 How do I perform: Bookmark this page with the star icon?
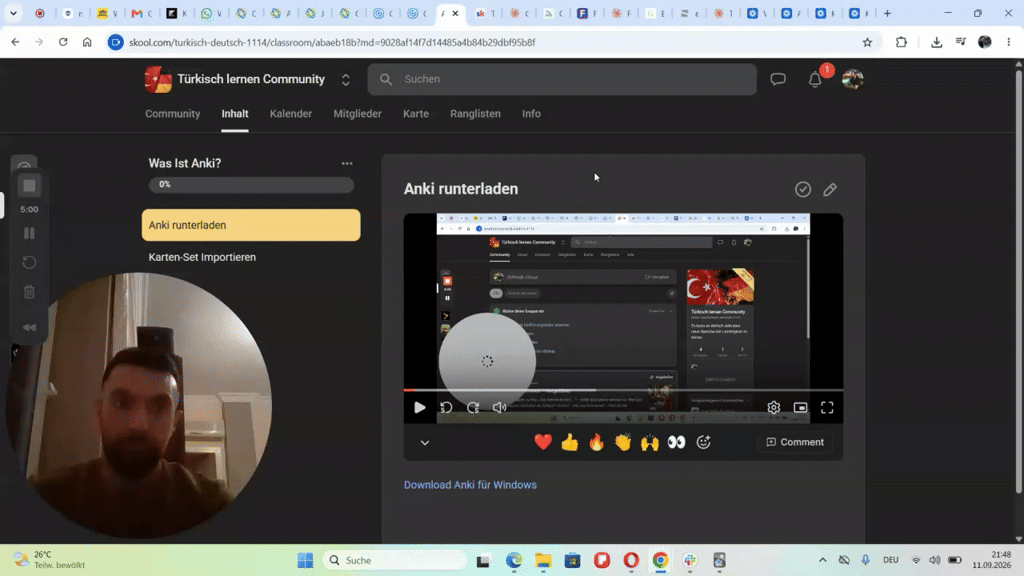pyautogui.click(x=867, y=42)
